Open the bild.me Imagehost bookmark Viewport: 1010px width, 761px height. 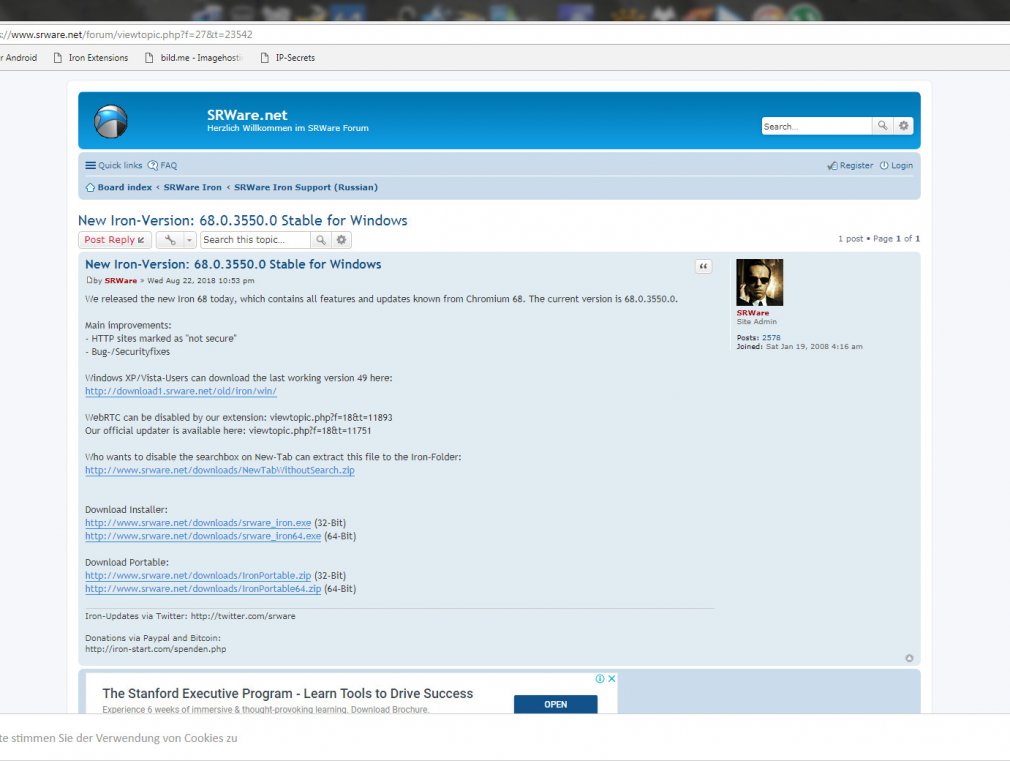pos(194,57)
